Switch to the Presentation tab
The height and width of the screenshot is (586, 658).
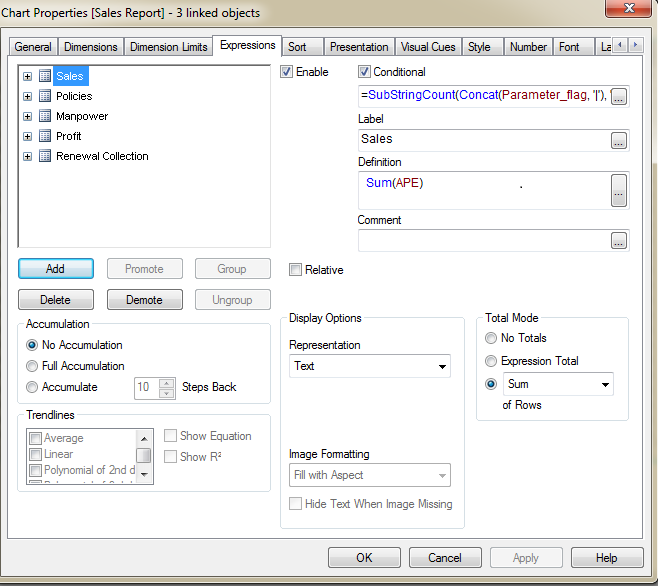click(x=359, y=47)
